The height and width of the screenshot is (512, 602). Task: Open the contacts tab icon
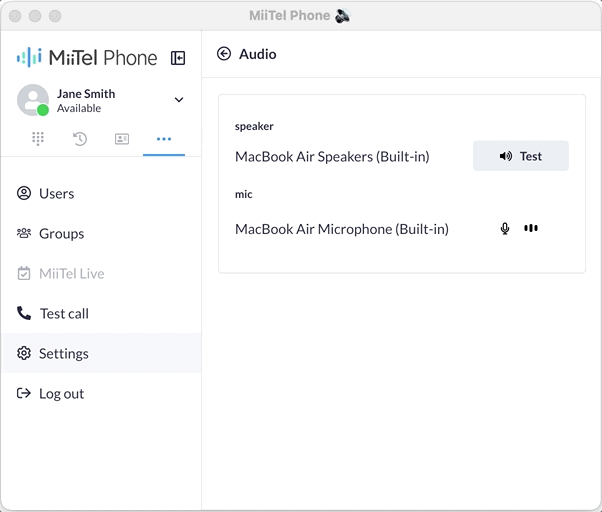(x=122, y=139)
